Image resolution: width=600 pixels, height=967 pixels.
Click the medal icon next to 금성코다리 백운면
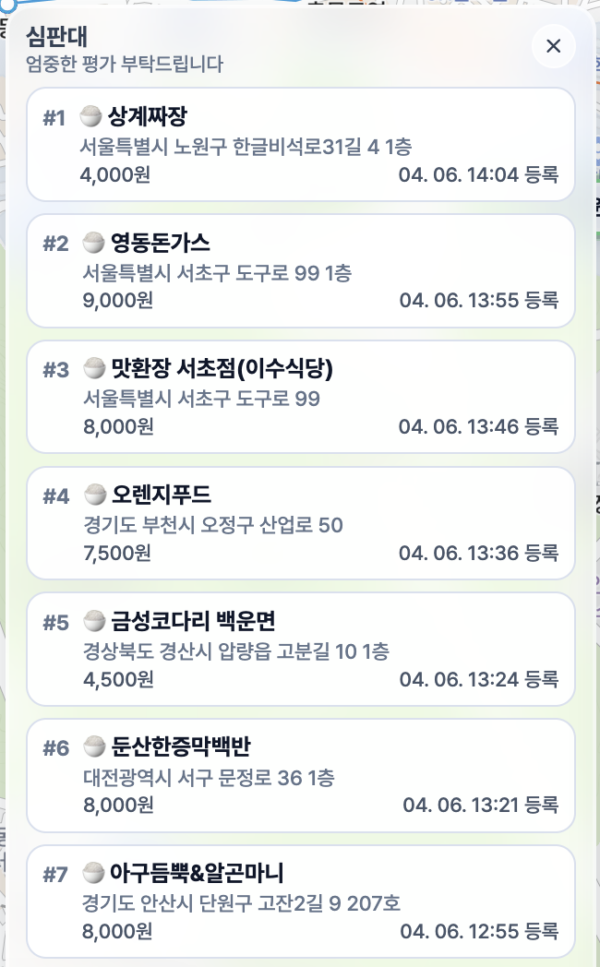pos(92,621)
